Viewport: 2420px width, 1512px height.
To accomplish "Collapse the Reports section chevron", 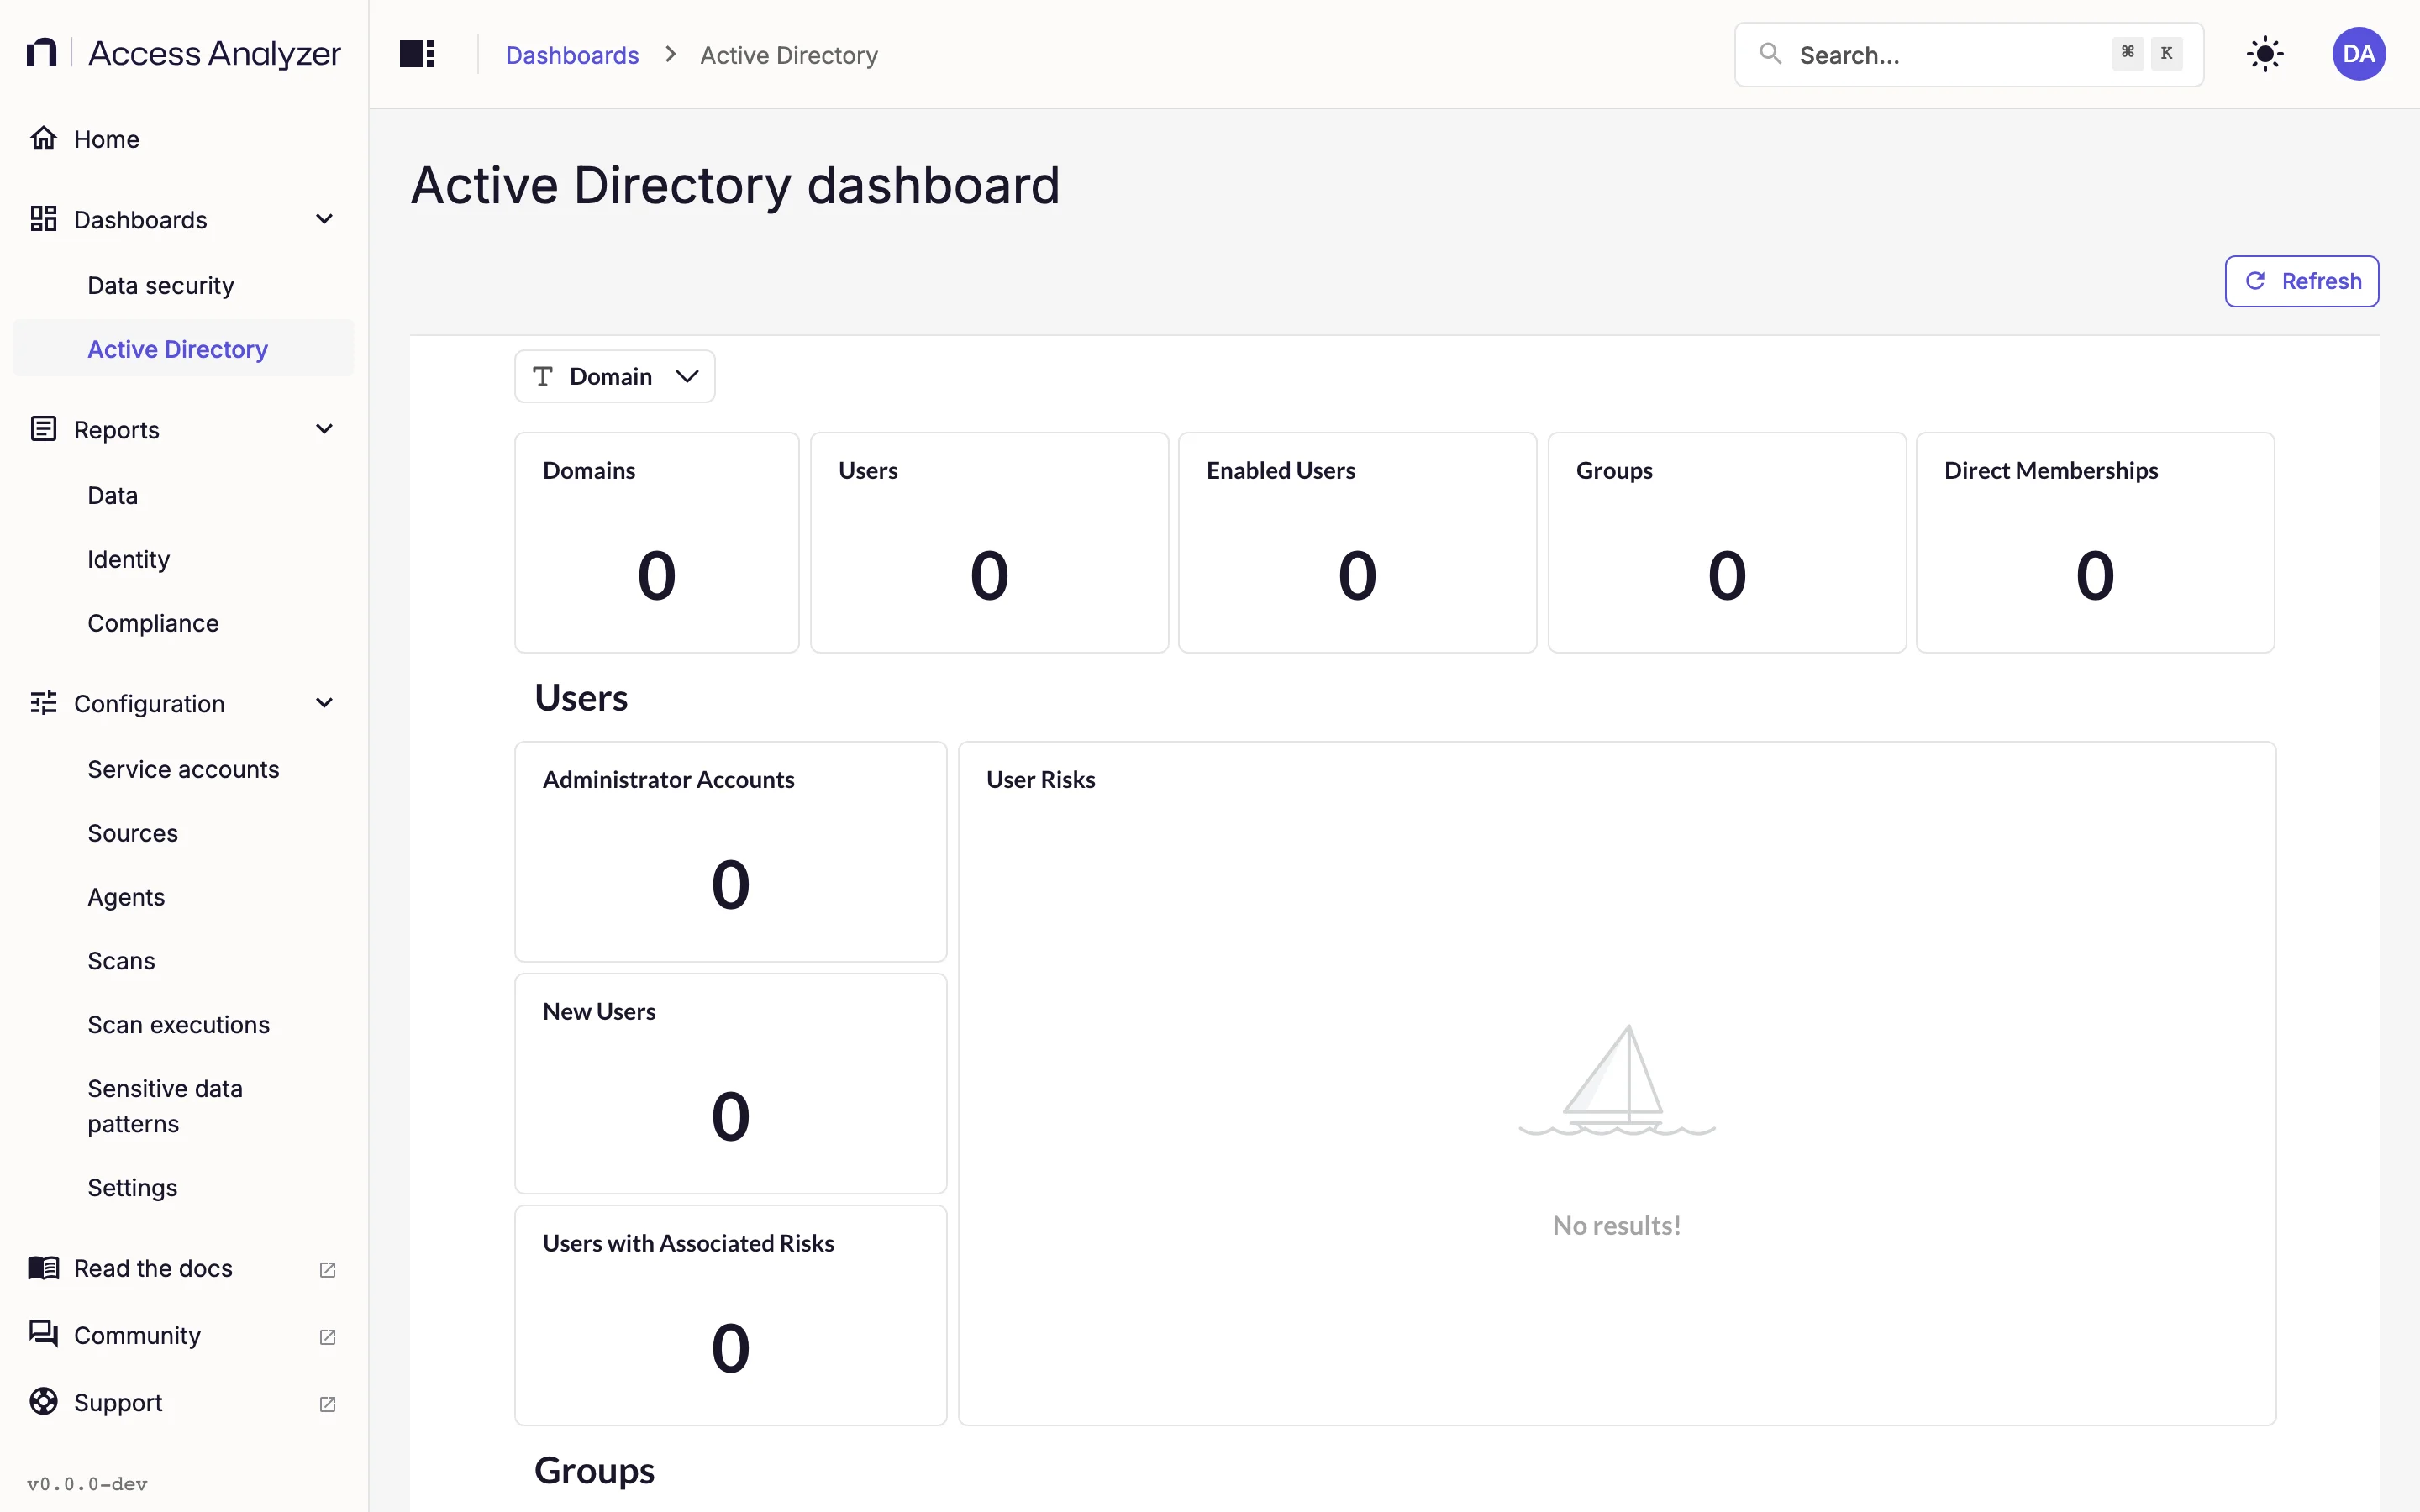I will (x=324, y=429).
